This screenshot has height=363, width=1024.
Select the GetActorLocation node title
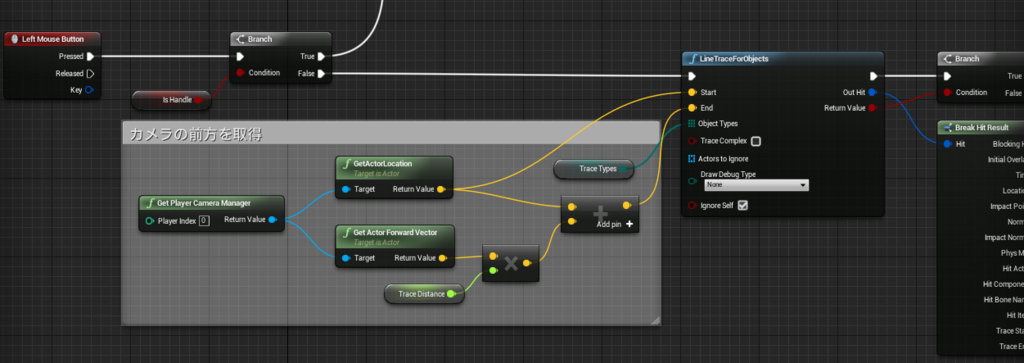(383, 163)
